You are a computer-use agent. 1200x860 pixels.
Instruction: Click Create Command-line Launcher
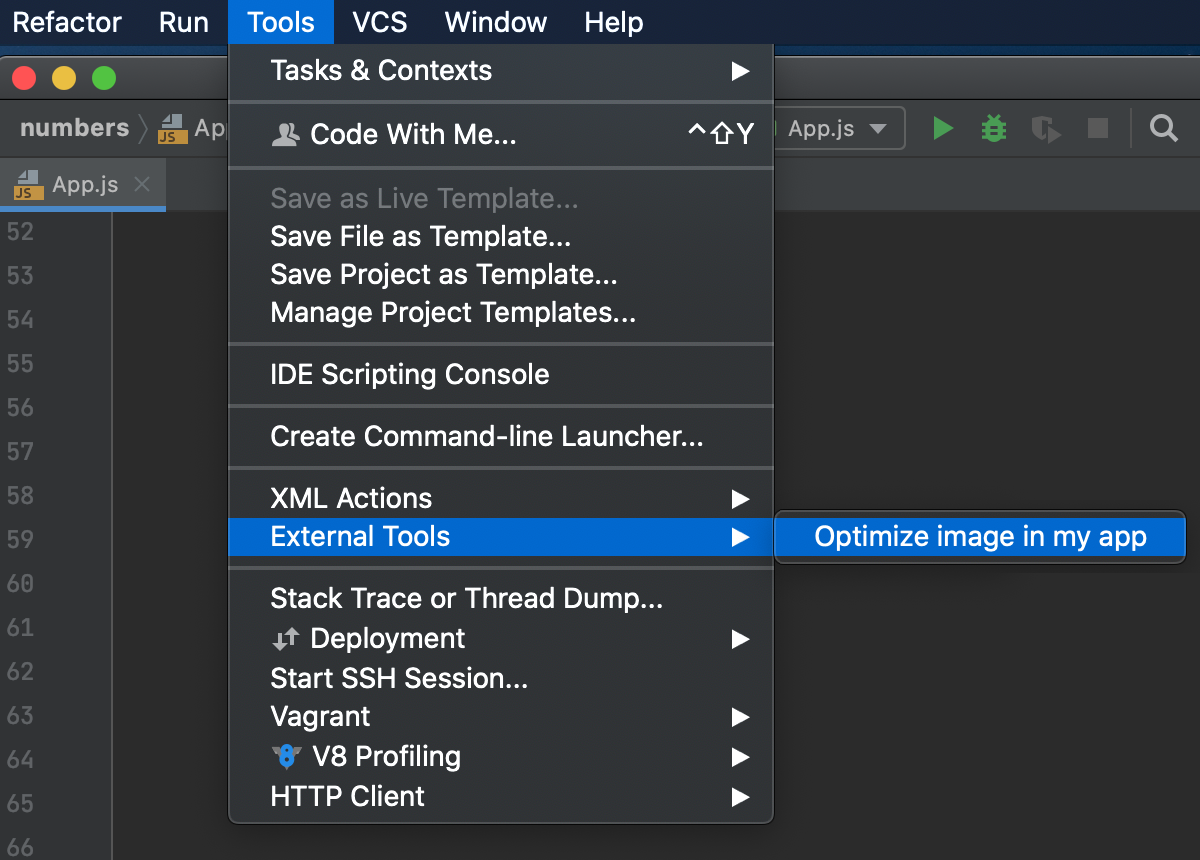tap(486, 437)
